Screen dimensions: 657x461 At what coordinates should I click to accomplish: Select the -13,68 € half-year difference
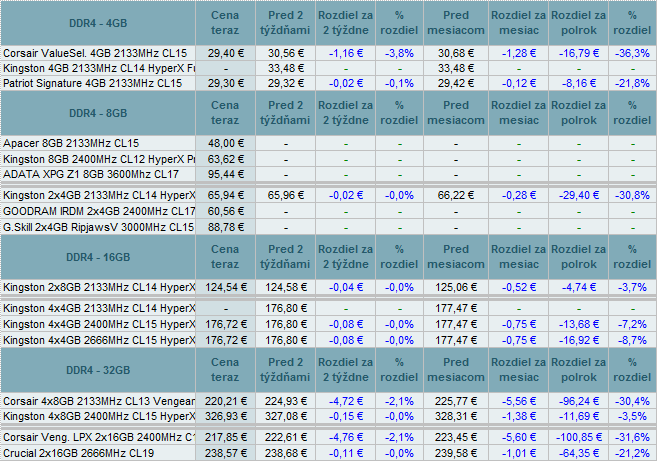[579, 324]
